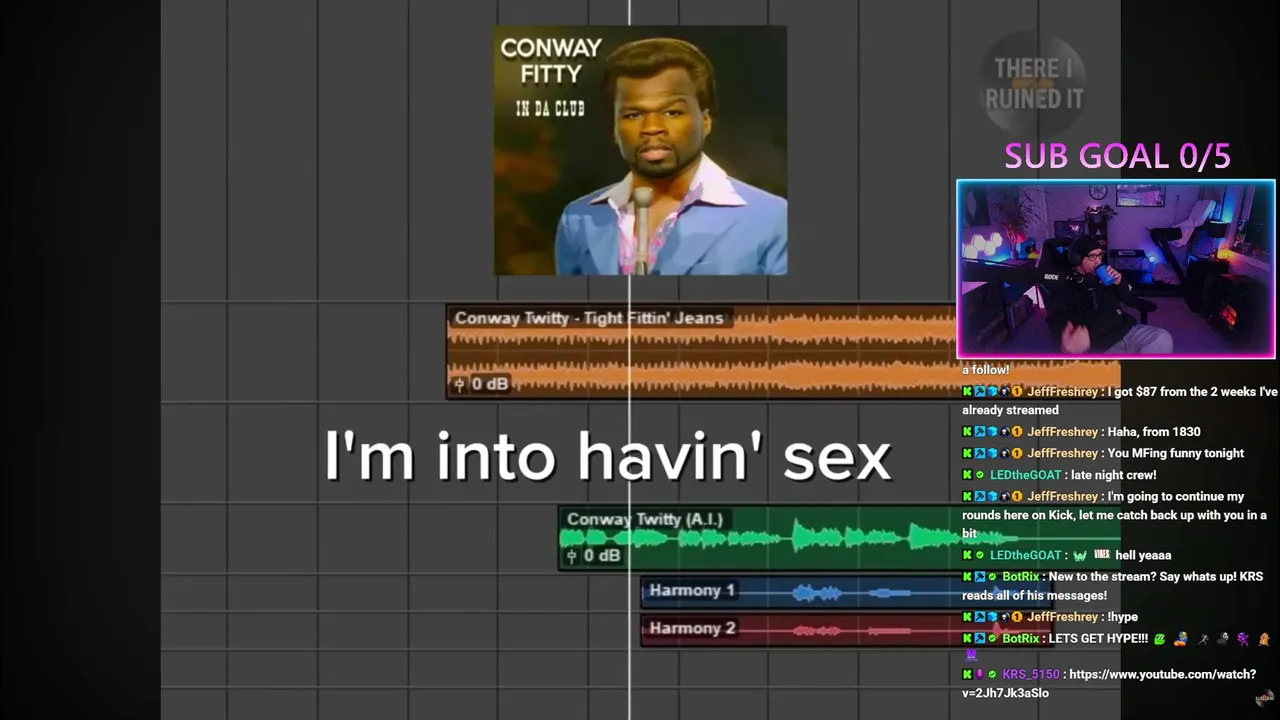This screenshot has width=1280, height=720.
Task: Open the YouTube link posted by KRS_5150
Action: [x=1109, y=683]
